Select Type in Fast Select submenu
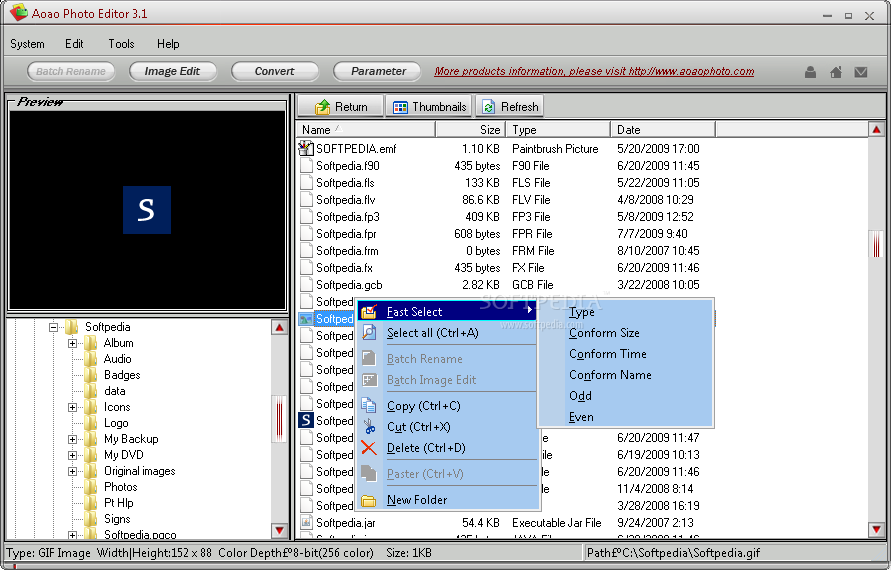This screenshot has height=570, width=891. pos(625,311)
